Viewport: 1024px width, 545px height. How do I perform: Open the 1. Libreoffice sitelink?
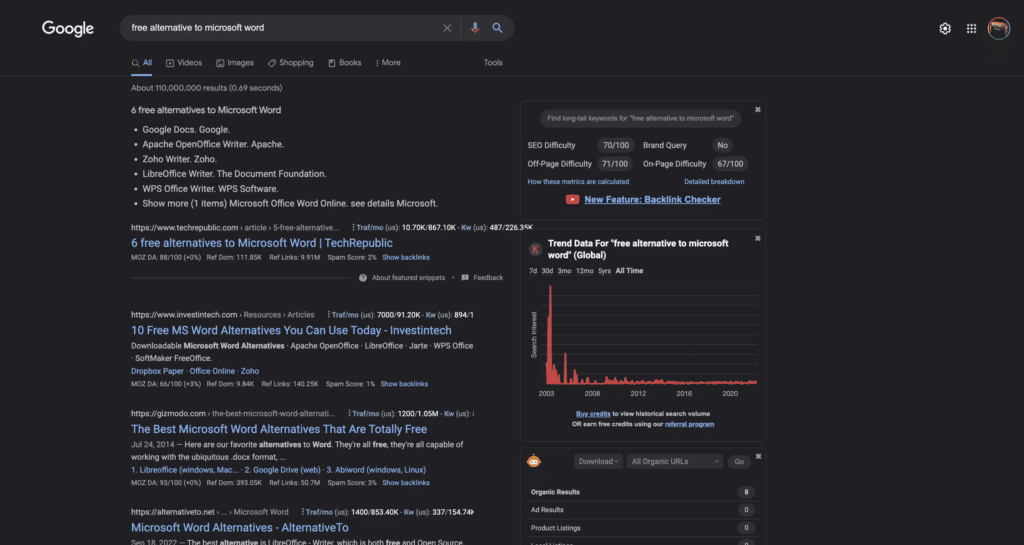tap(185, 470)
